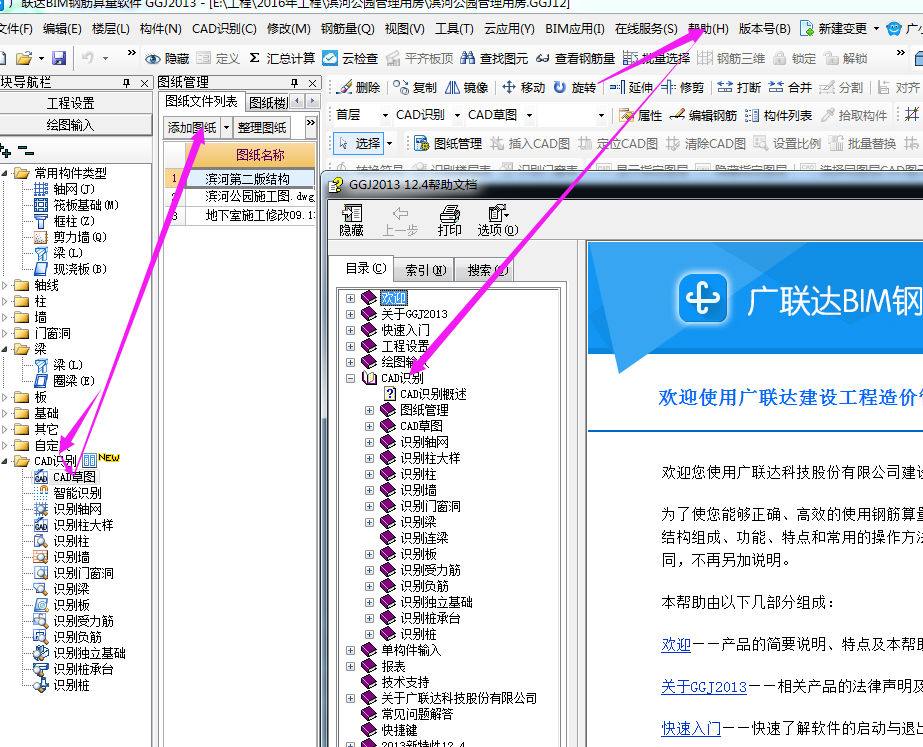Click the Save disk icon in toolbar

click(59, 58)
